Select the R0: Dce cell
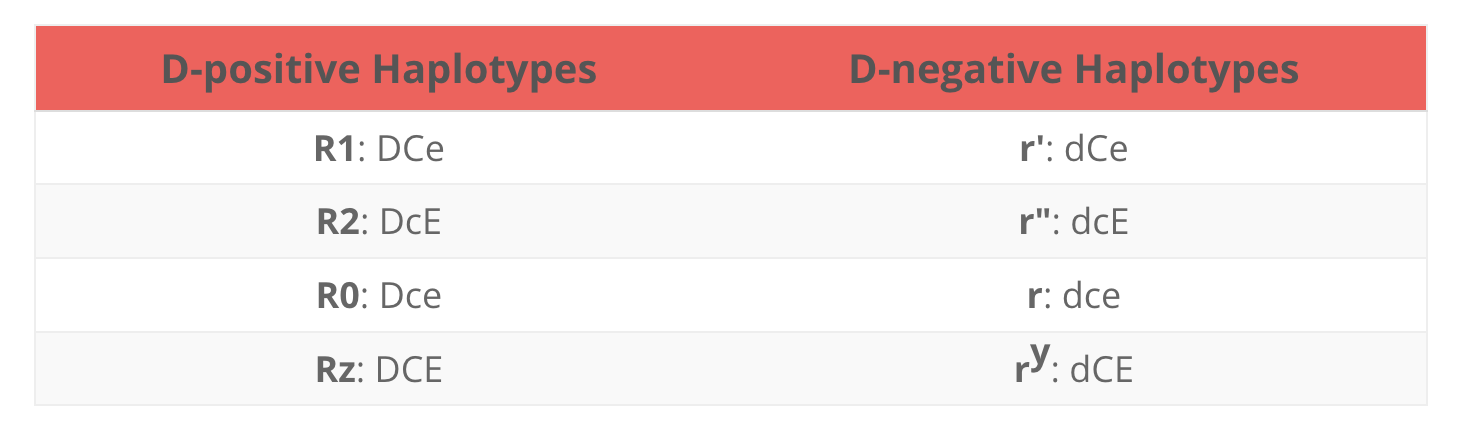1466x426 pixels. pos(378,296)
